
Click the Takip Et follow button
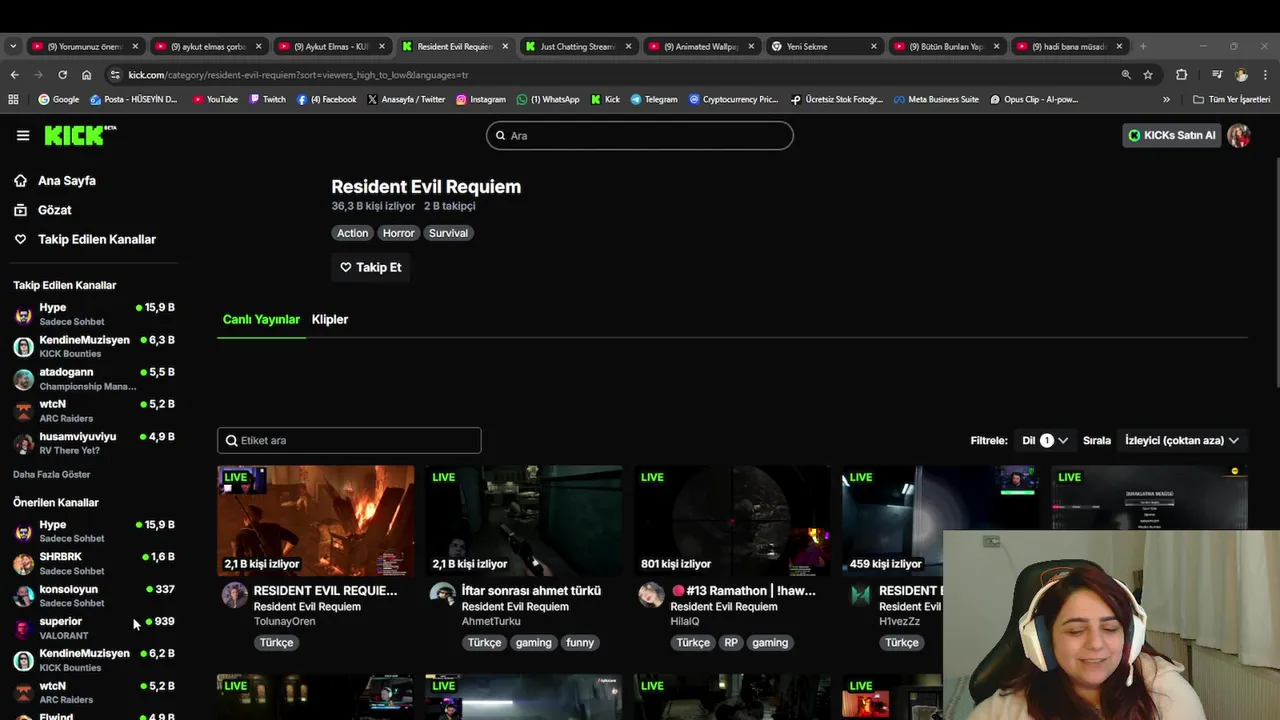point(370,267)
